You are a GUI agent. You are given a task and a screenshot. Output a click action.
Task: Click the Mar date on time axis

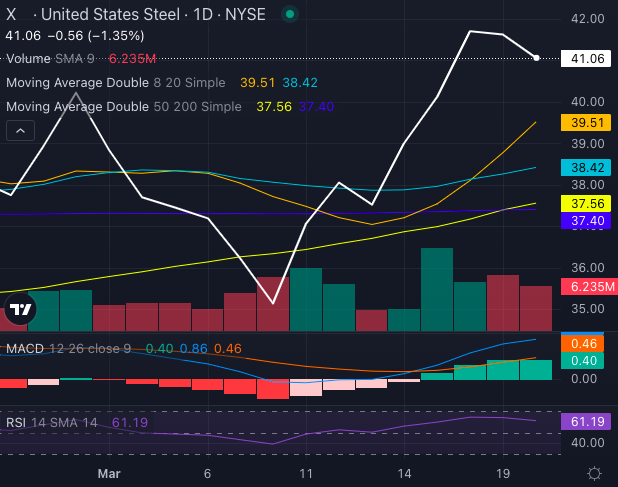click(111, 472)
